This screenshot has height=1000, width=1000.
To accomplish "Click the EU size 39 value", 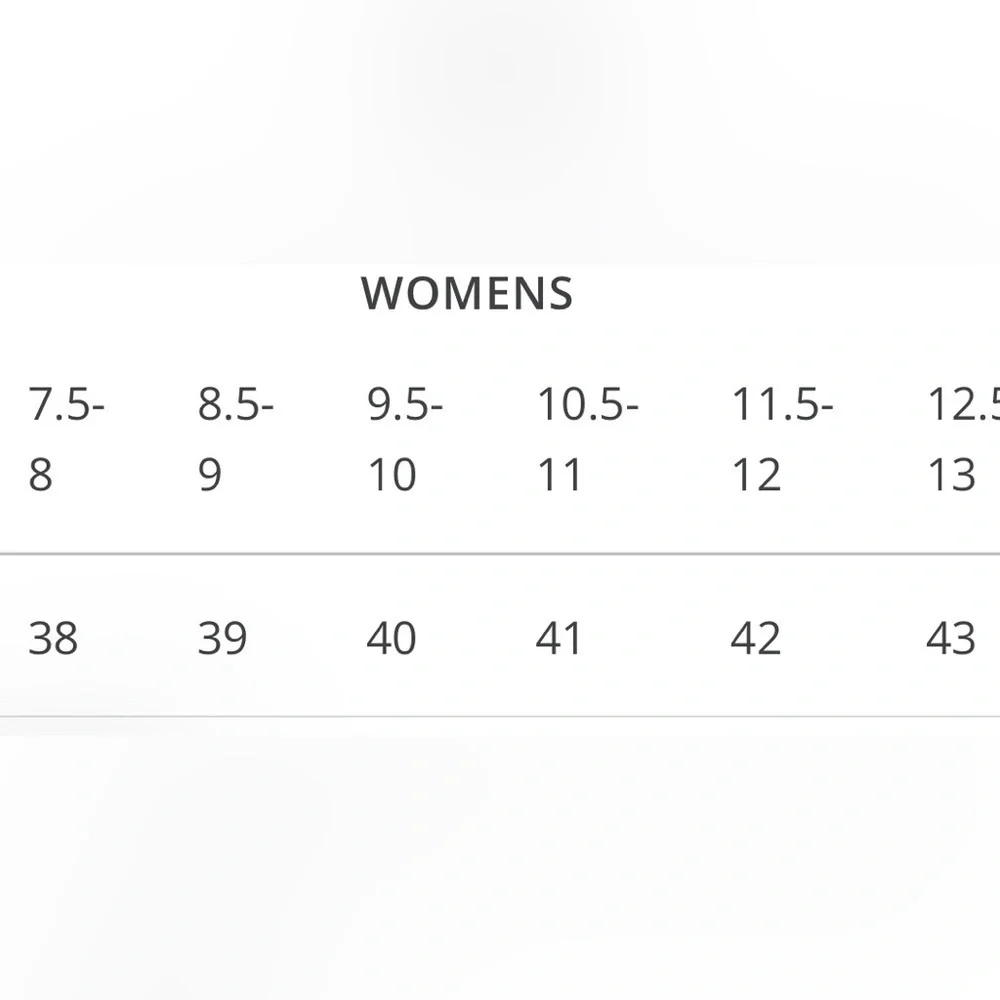I will pos(222,638).
